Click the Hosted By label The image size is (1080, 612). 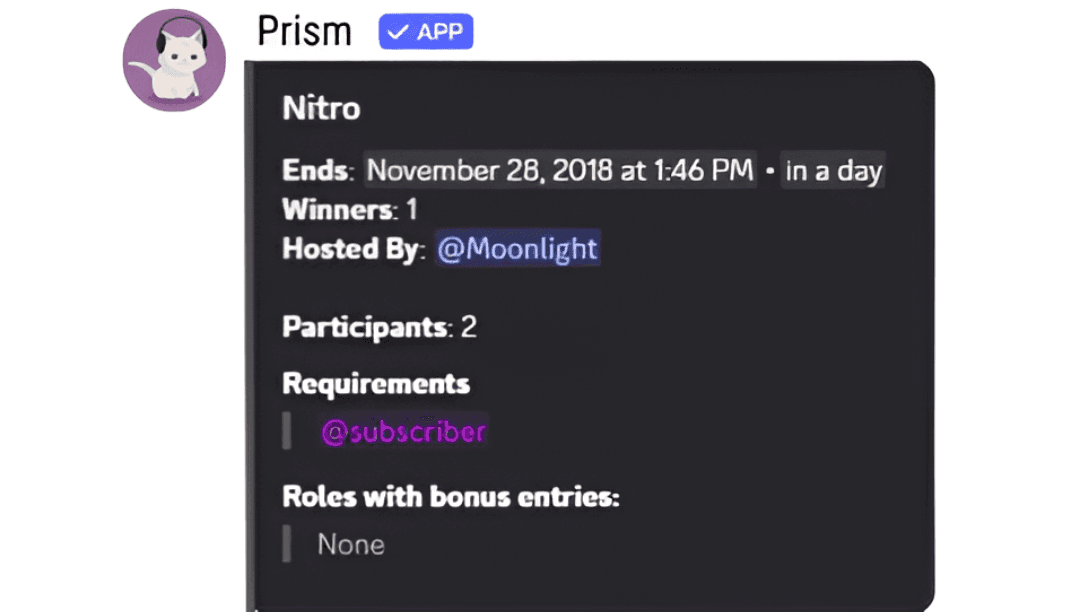tap(352, 248)
